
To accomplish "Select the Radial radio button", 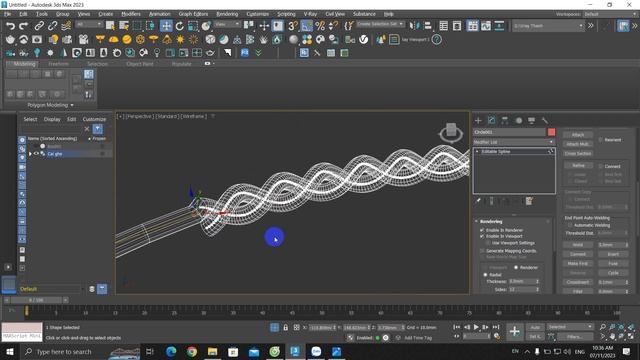I will click(485, 275).
